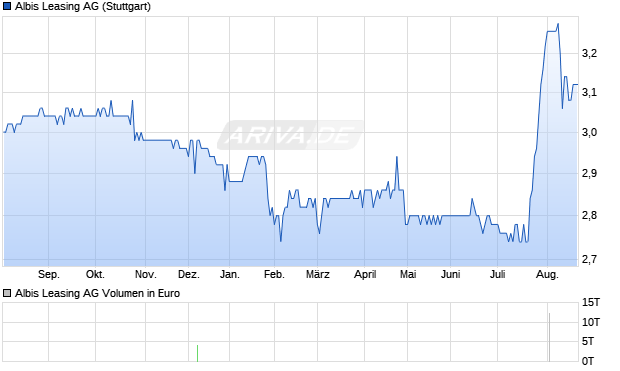
Task: Click the August price peak above 3,2
Action: click(558, 25)
